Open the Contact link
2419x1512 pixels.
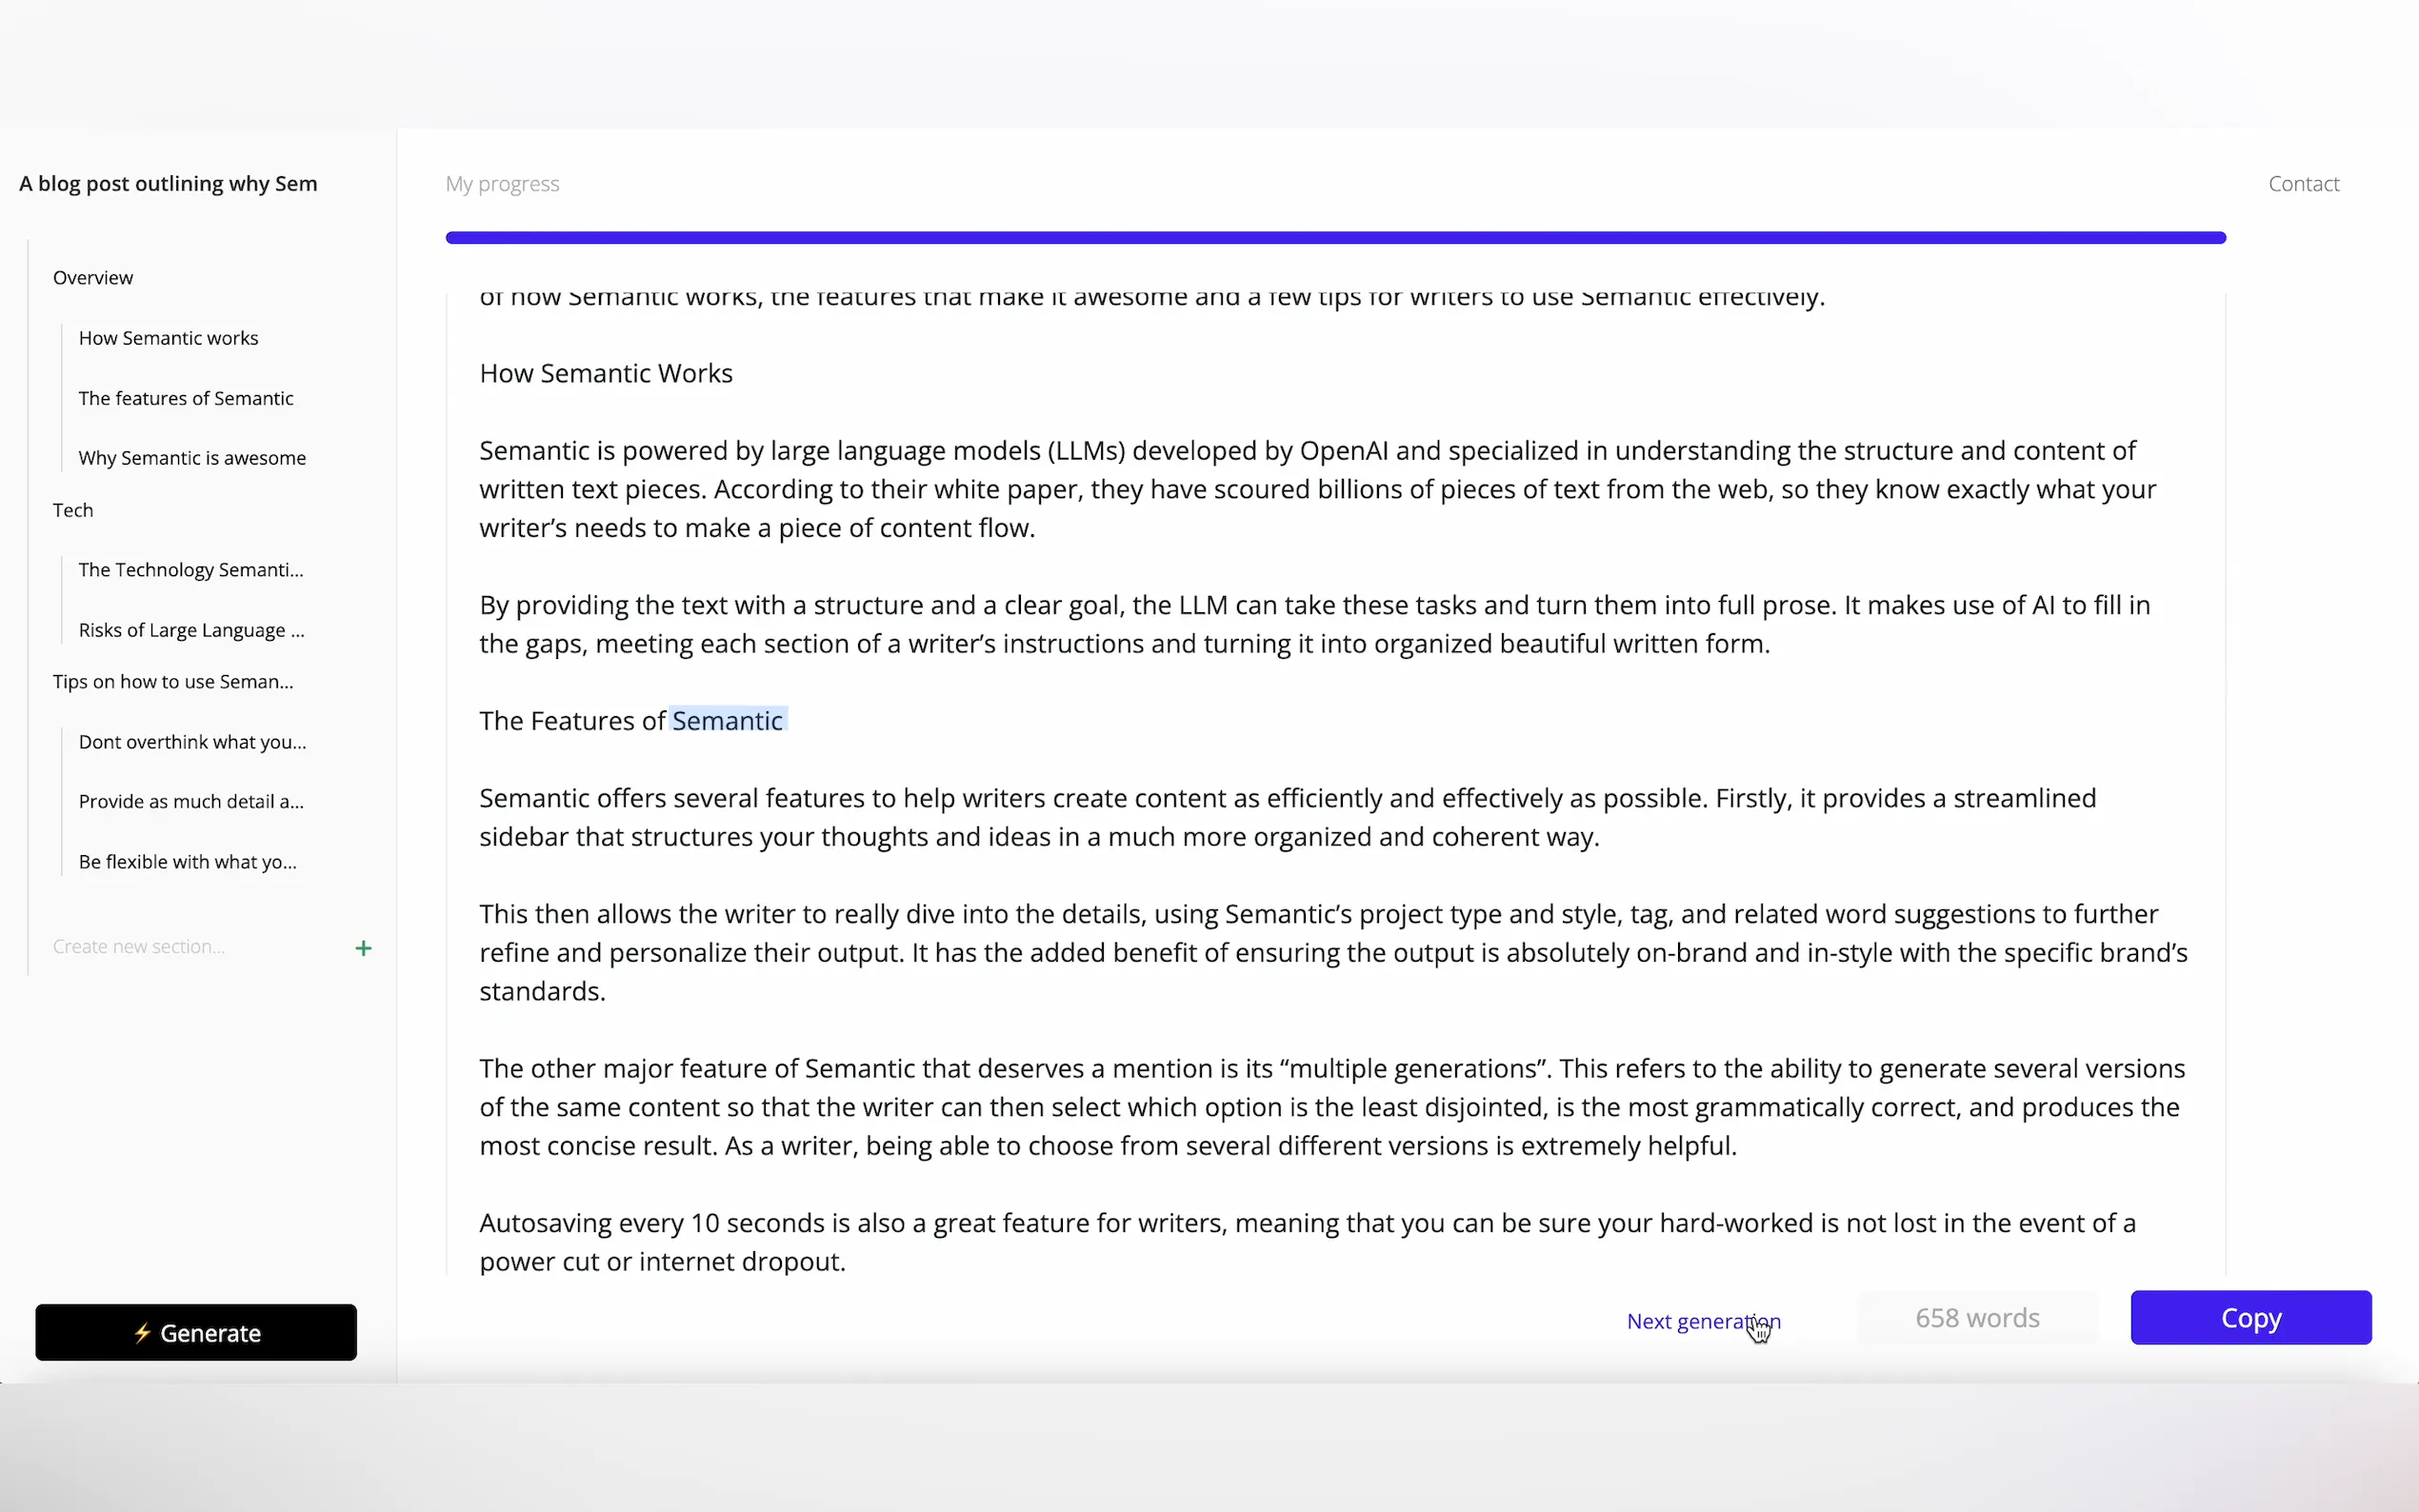[2303, 184]
